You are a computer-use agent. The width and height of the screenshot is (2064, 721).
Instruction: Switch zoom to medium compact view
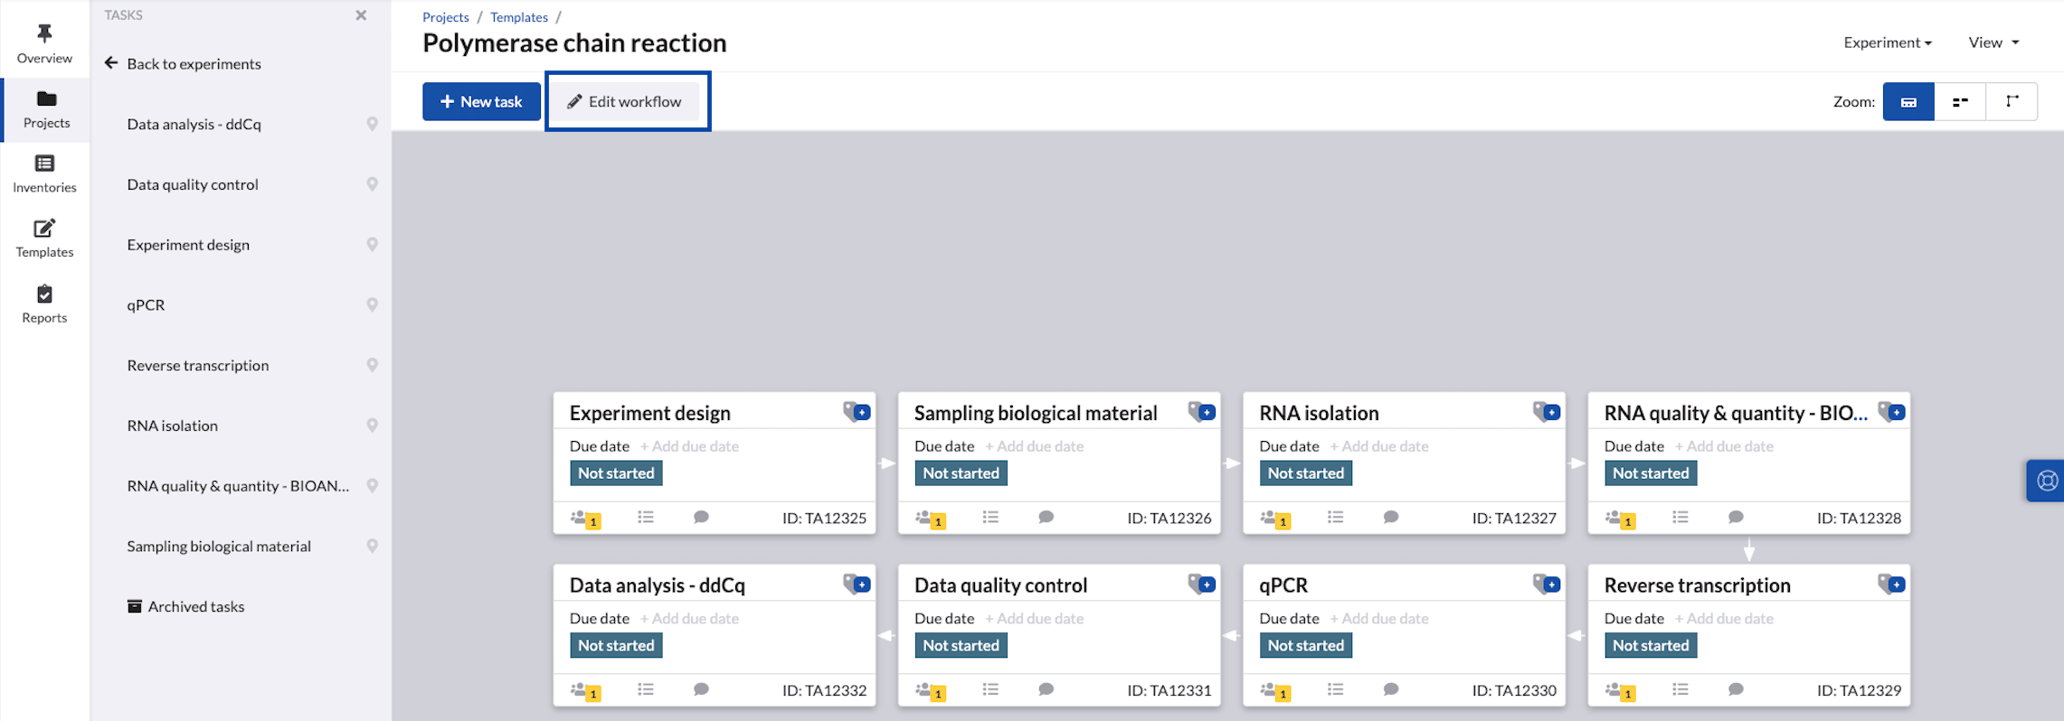coord(1960,102)
